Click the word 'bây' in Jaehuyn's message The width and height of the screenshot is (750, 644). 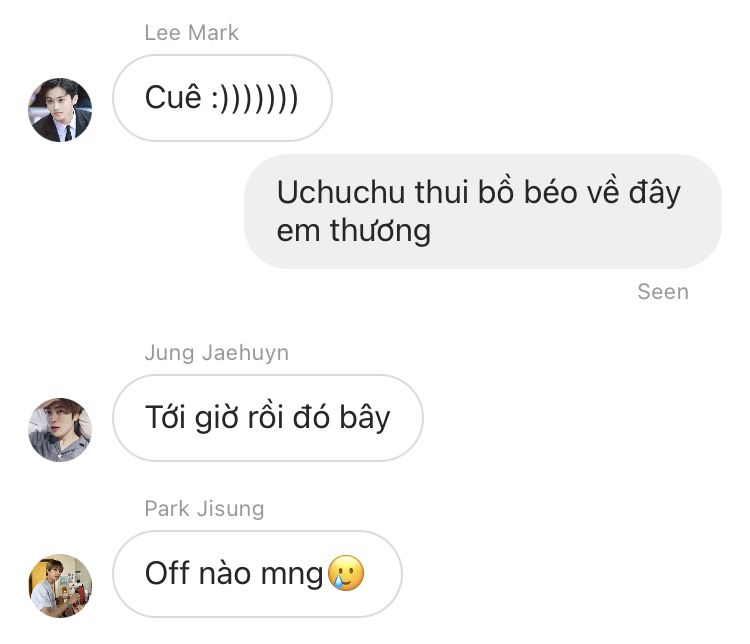(x=365, y=419)
